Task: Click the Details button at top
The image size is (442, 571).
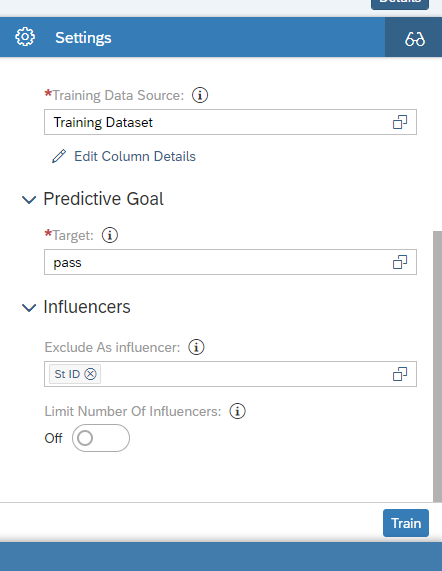Action: point(400,3)
